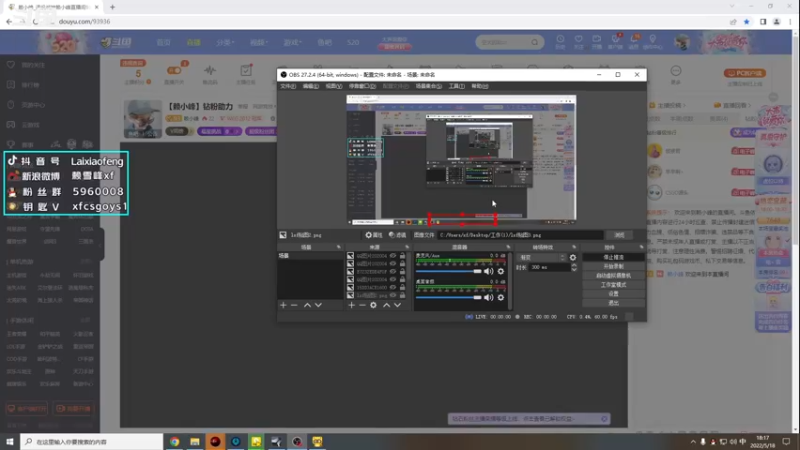Open Chrome from the Windows taskbar
The height and width of the screenshot is (450, 800).
pos(174,441)
